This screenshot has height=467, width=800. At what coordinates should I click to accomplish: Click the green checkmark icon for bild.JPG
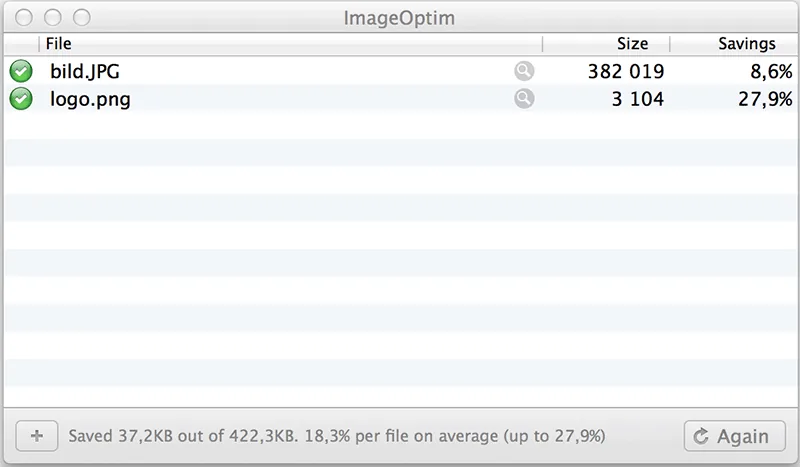point(21,71)
